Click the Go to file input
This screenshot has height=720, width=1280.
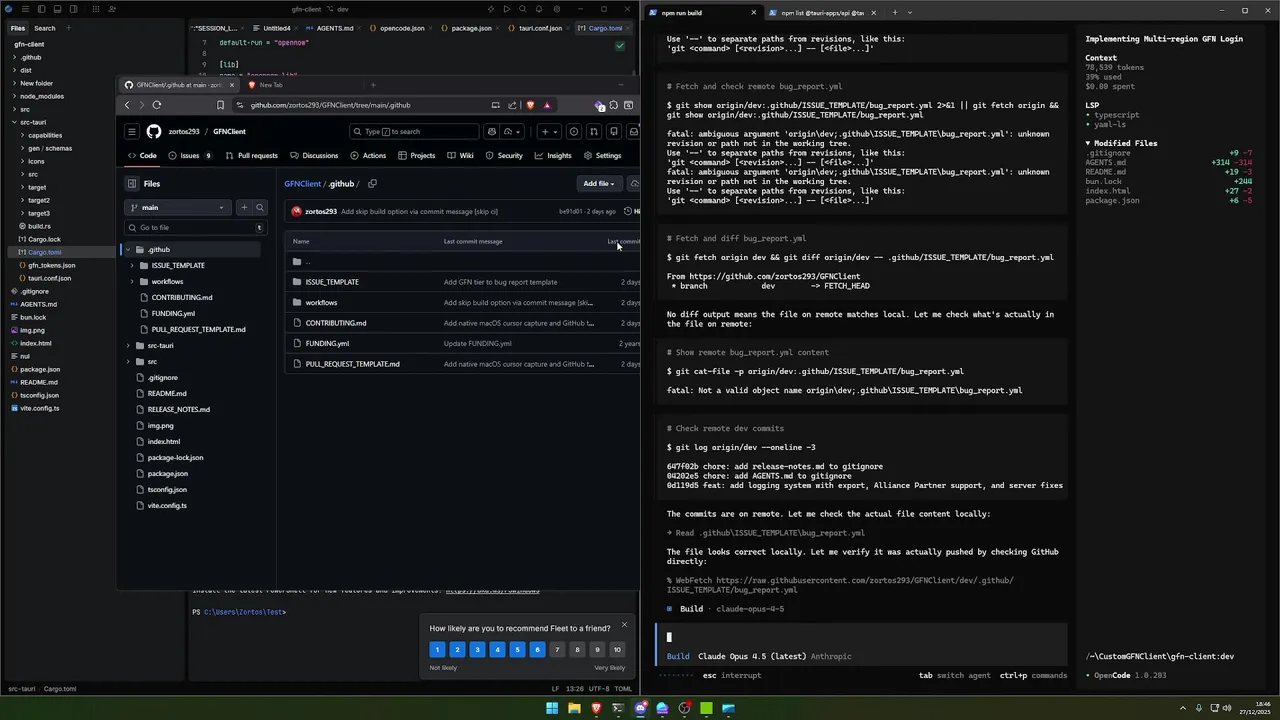pyautogui.click(x=195, y=227)
